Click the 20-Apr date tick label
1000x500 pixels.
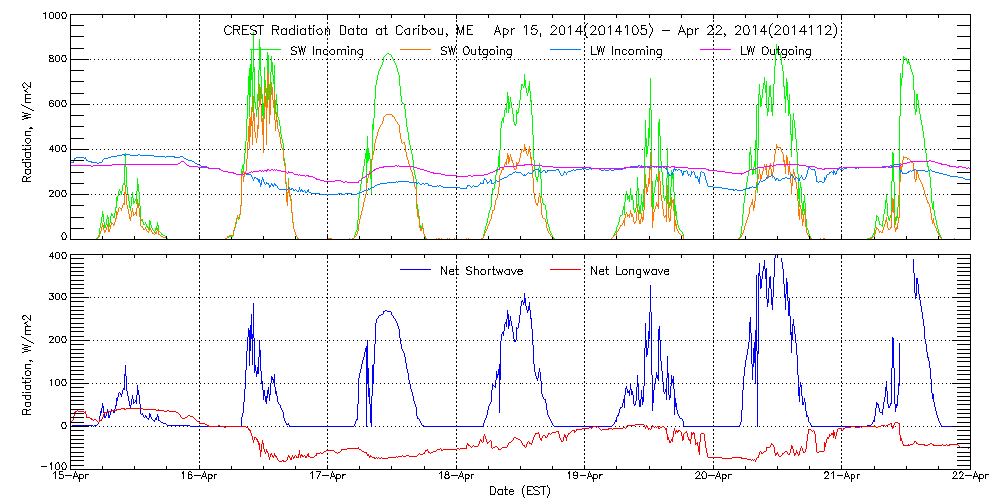tap(713, 477)
